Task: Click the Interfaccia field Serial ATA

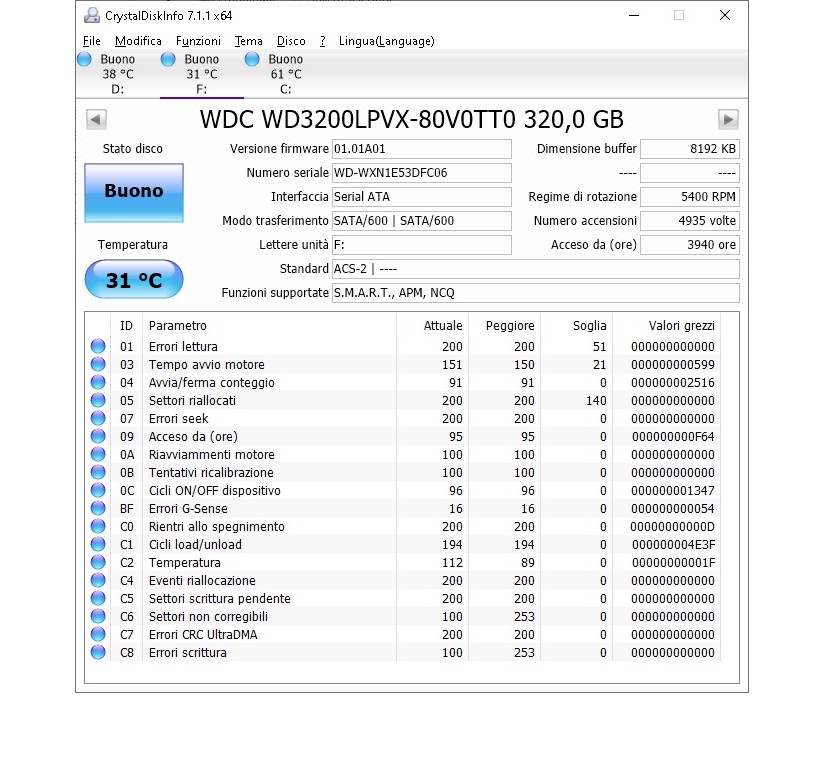Action: [422, 197]
